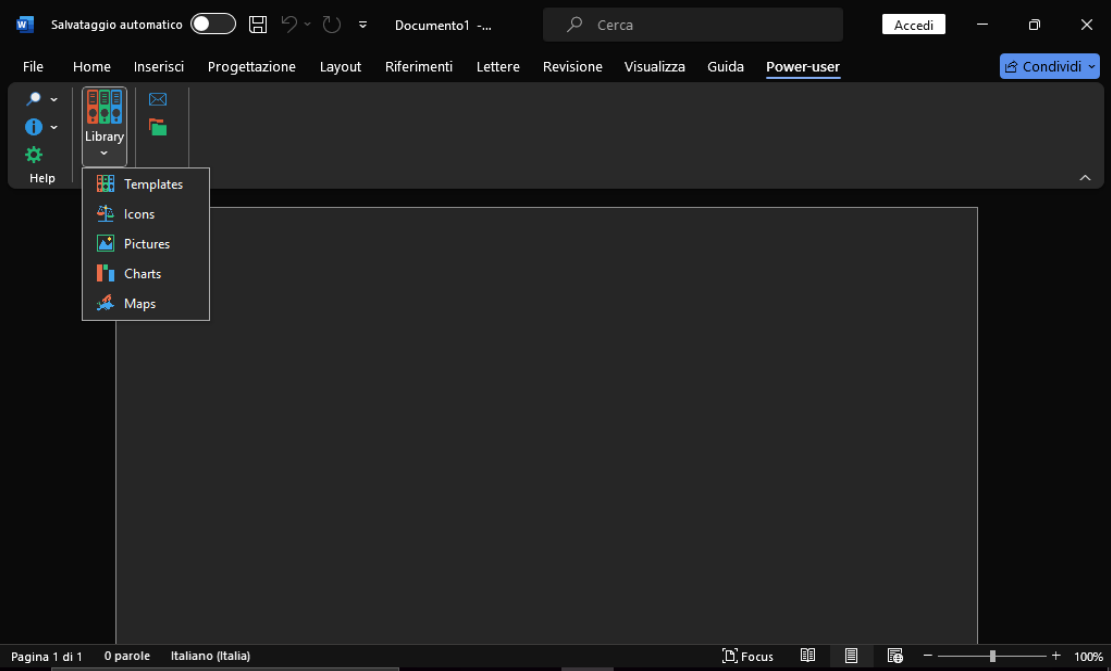Expand the info icon dropdown arrow
Viewport: 1111px width, 671px height.
pos(54,128)
